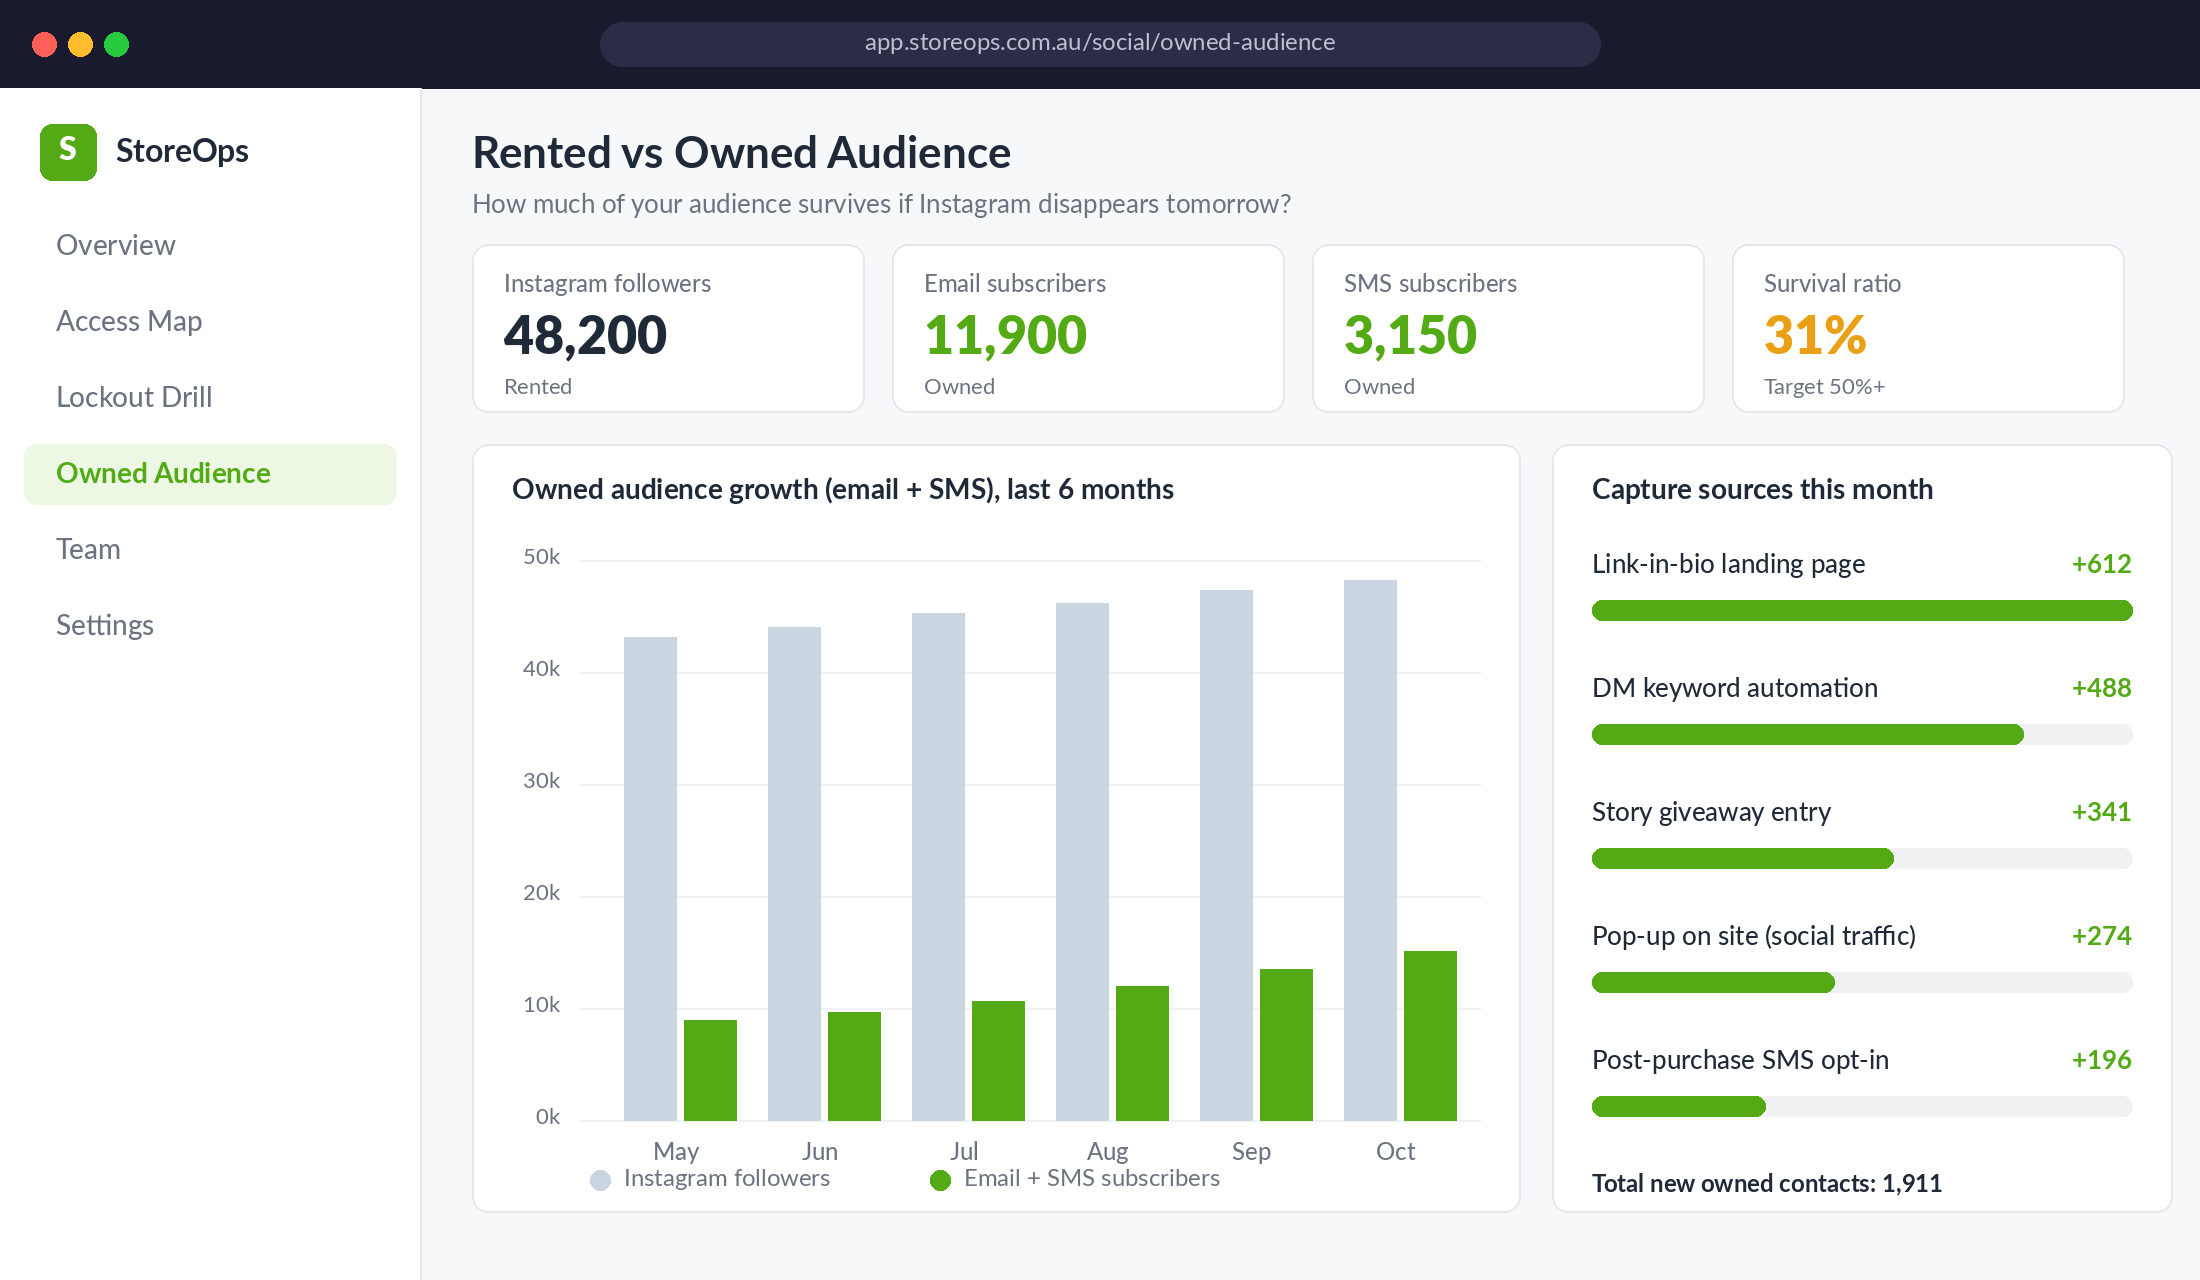
Task: Click Total new owned contacts: 1,911
Action: click(1767, 1184)
